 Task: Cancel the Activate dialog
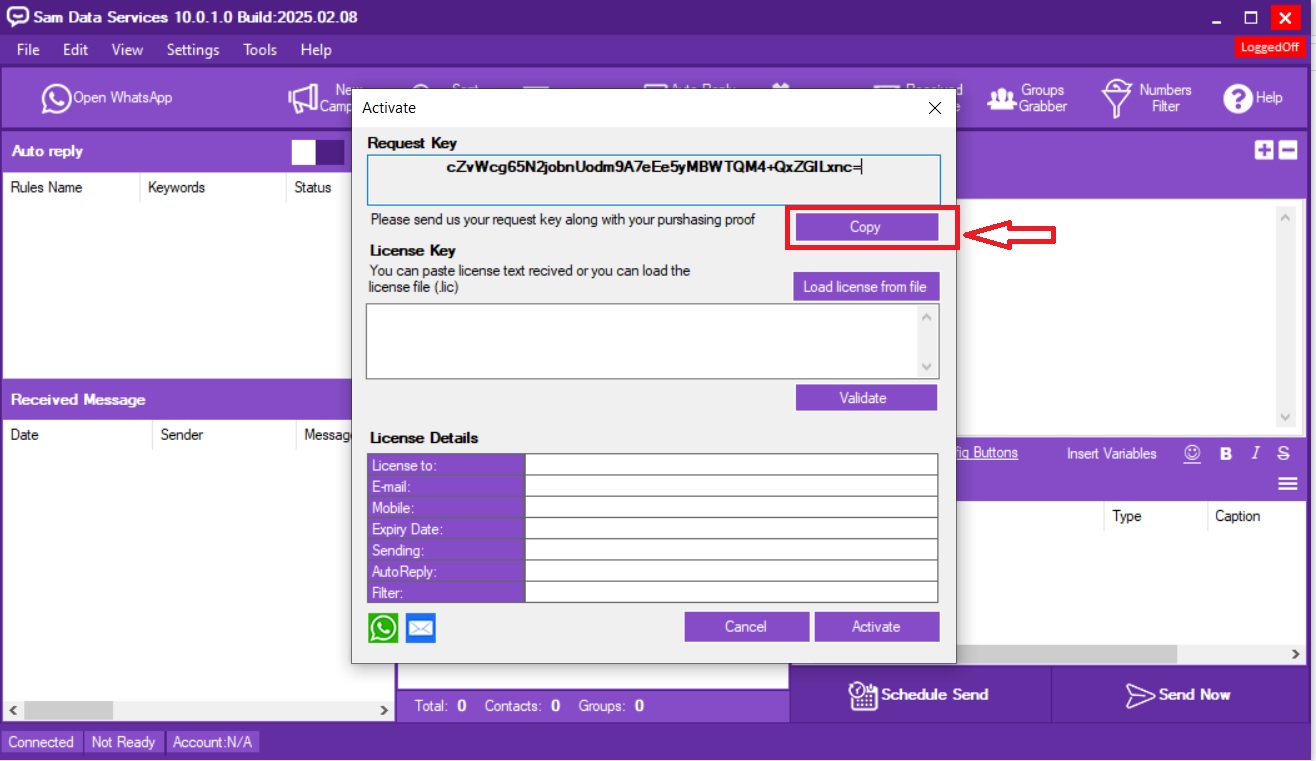point(746,627)
